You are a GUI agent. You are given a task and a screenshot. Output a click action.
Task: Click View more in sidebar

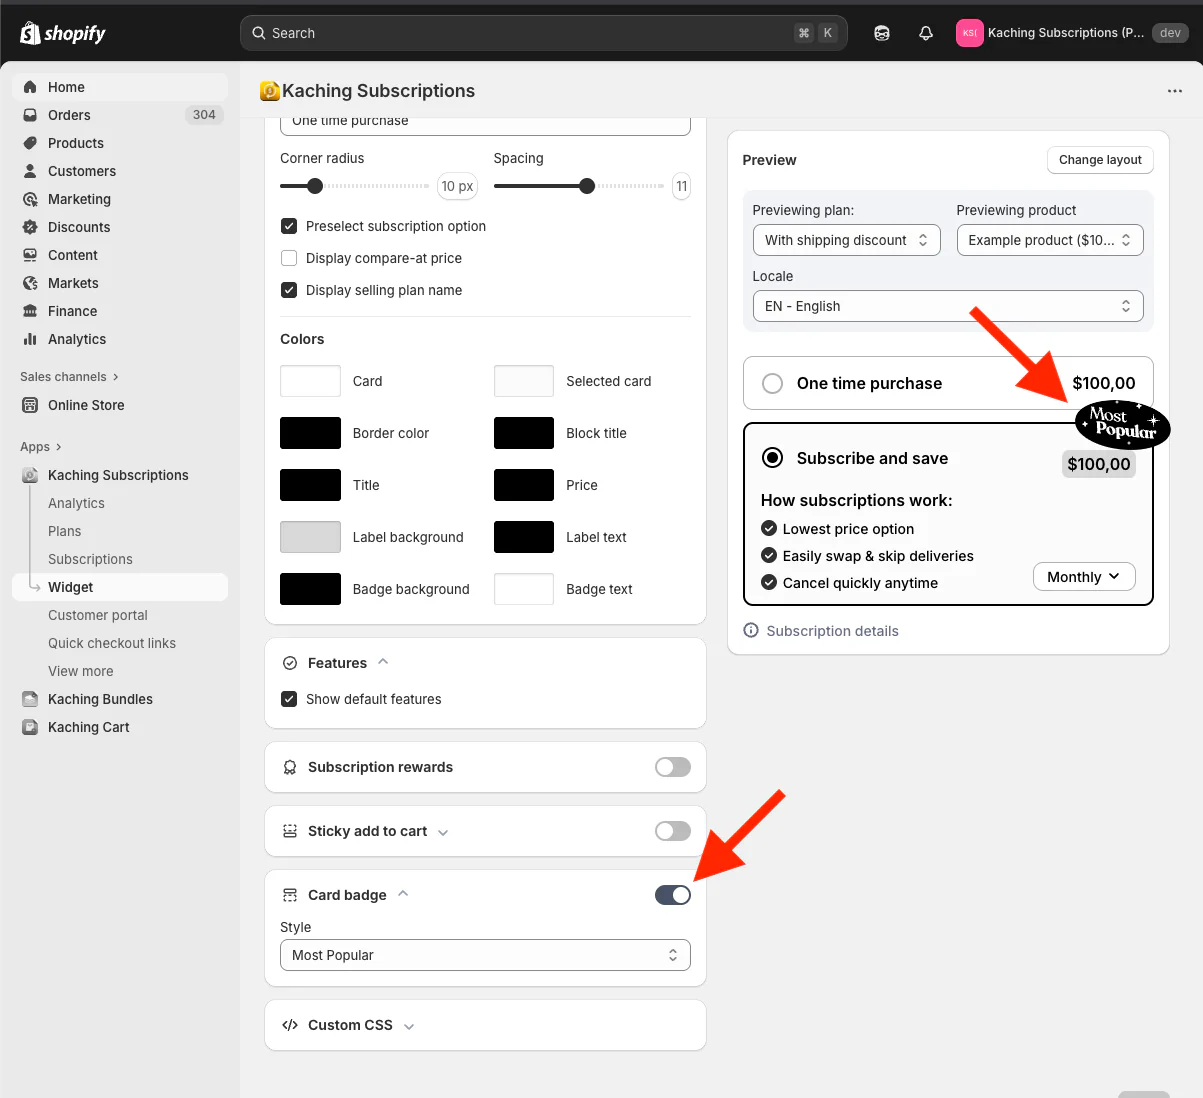(x=81, y=671)
